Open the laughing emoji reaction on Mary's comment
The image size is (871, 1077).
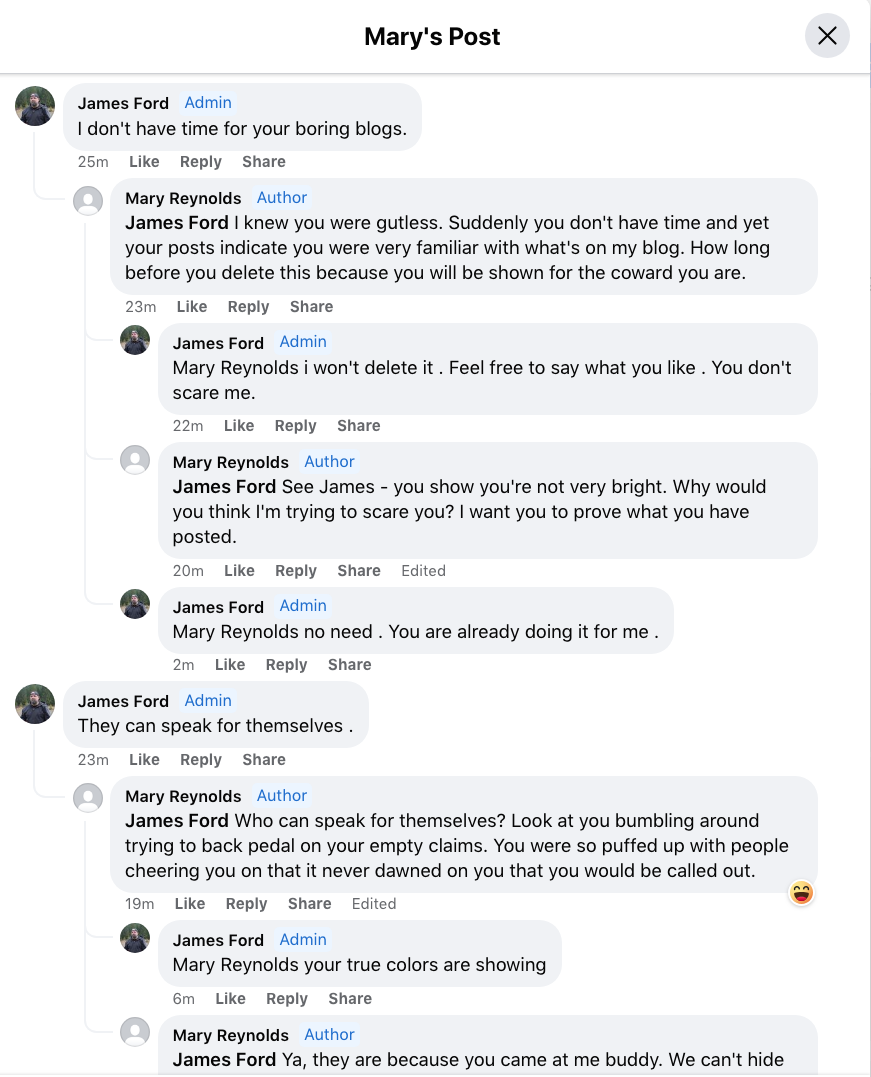click(x=801, y=893)
